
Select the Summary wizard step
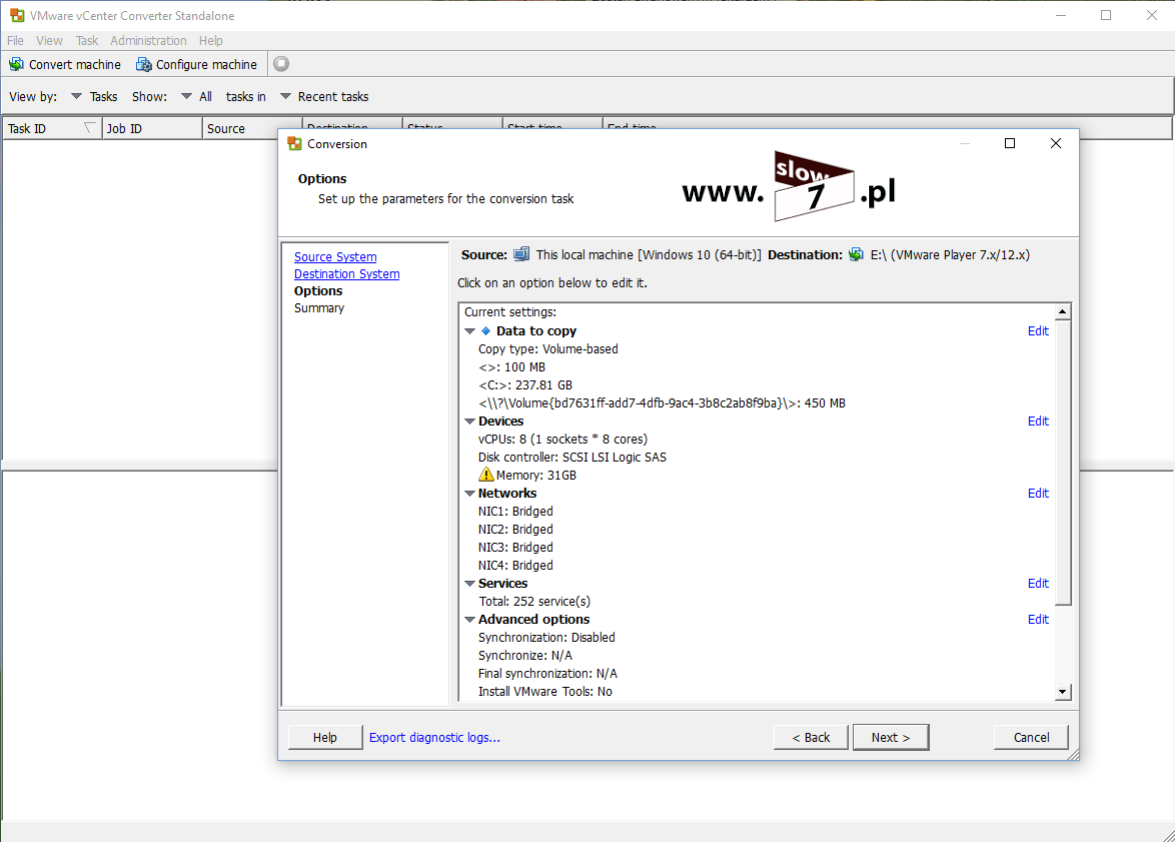click(319, 308)
